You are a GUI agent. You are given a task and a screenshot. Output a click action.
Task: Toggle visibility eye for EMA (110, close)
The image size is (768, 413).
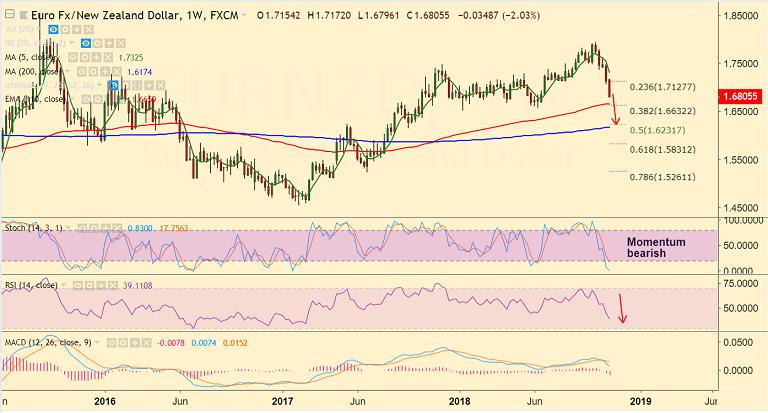pyautogui.click(x=86, y=99)
